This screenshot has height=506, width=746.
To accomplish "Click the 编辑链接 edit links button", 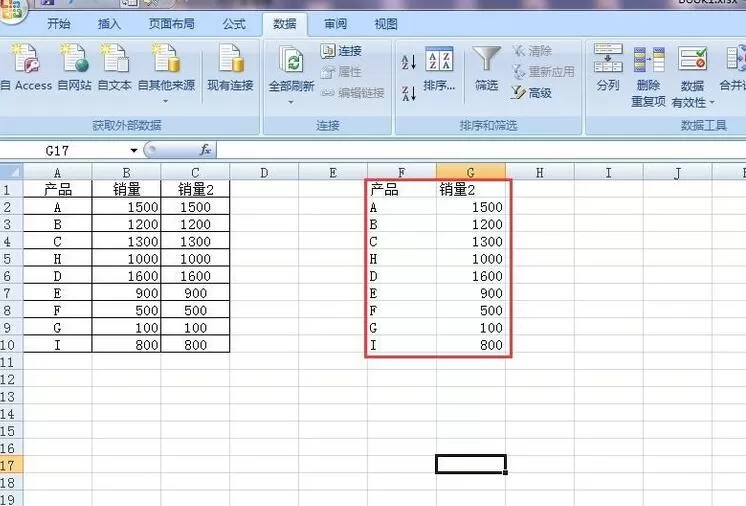I will pyautogui.click(x=353, y=93).
